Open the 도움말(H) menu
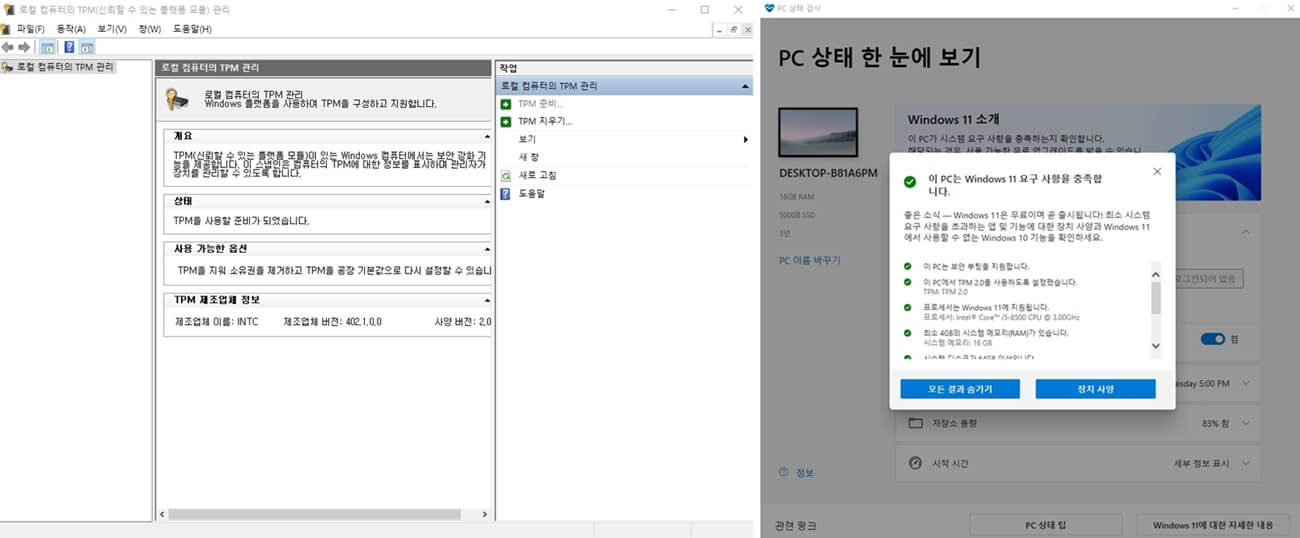This screenshot has width=1300, height=538. click(x=192, y=29)
